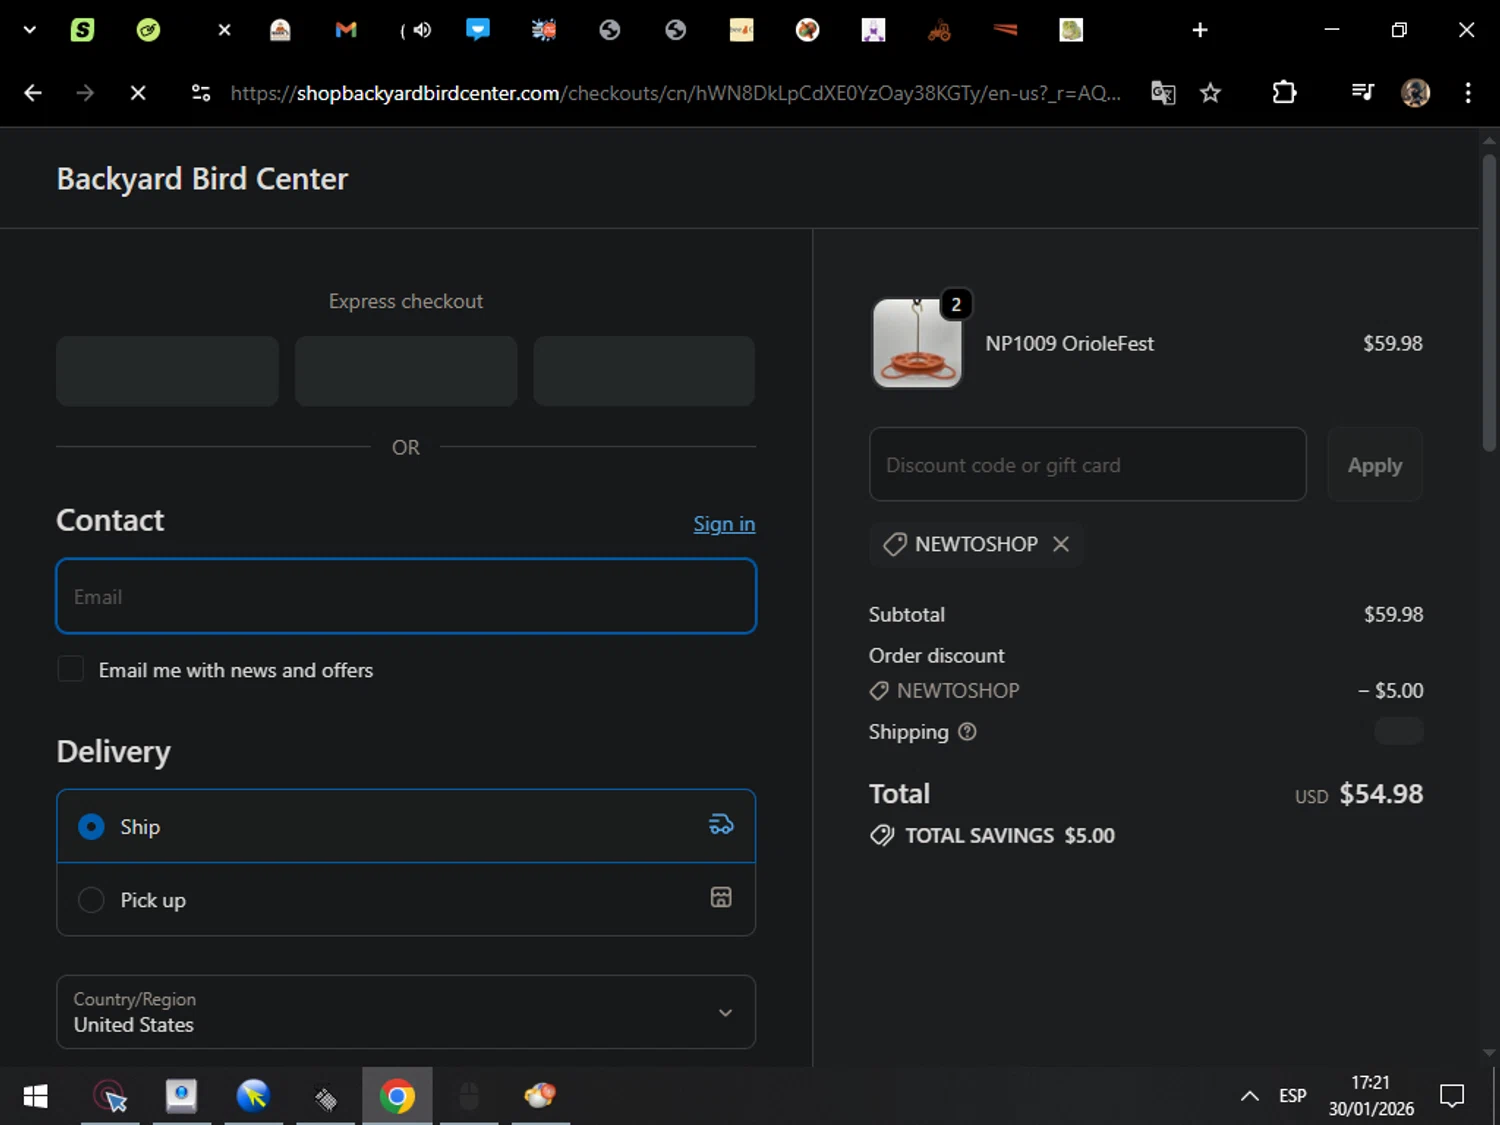Close the active browser tab

tap(224, 30)
